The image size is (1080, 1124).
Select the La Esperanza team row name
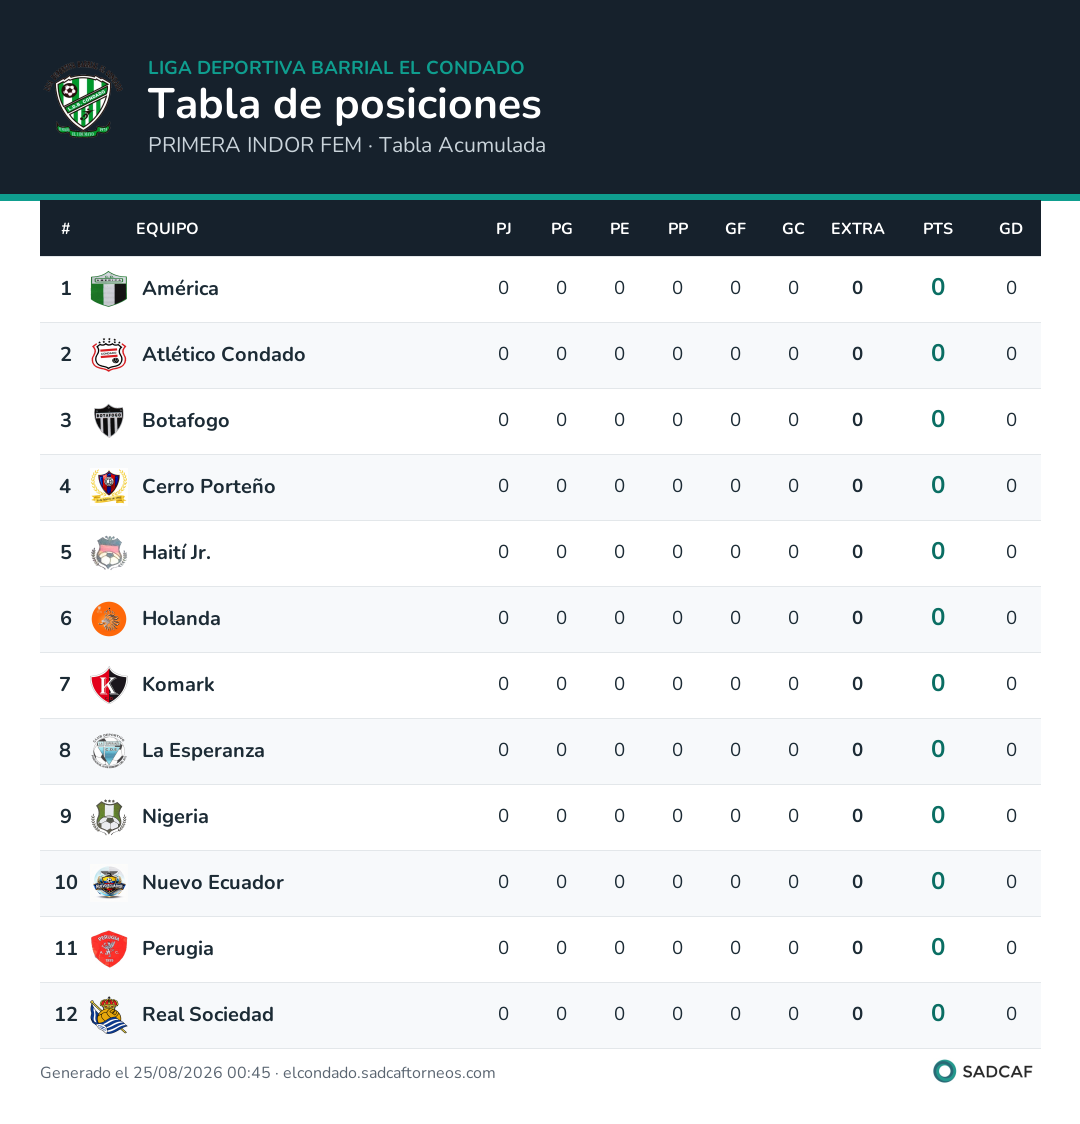click(204, 751)
